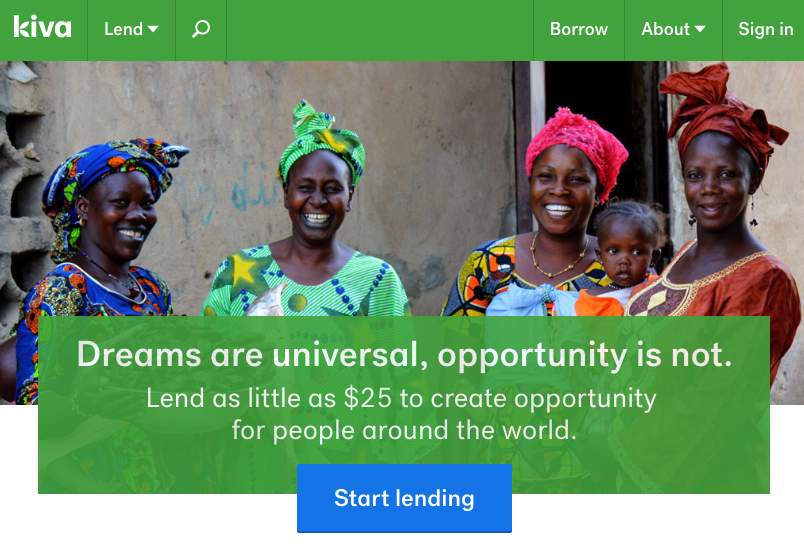Expand the Lend dropdown arrow
804x547 pixels.
click(x=153, y=30)
